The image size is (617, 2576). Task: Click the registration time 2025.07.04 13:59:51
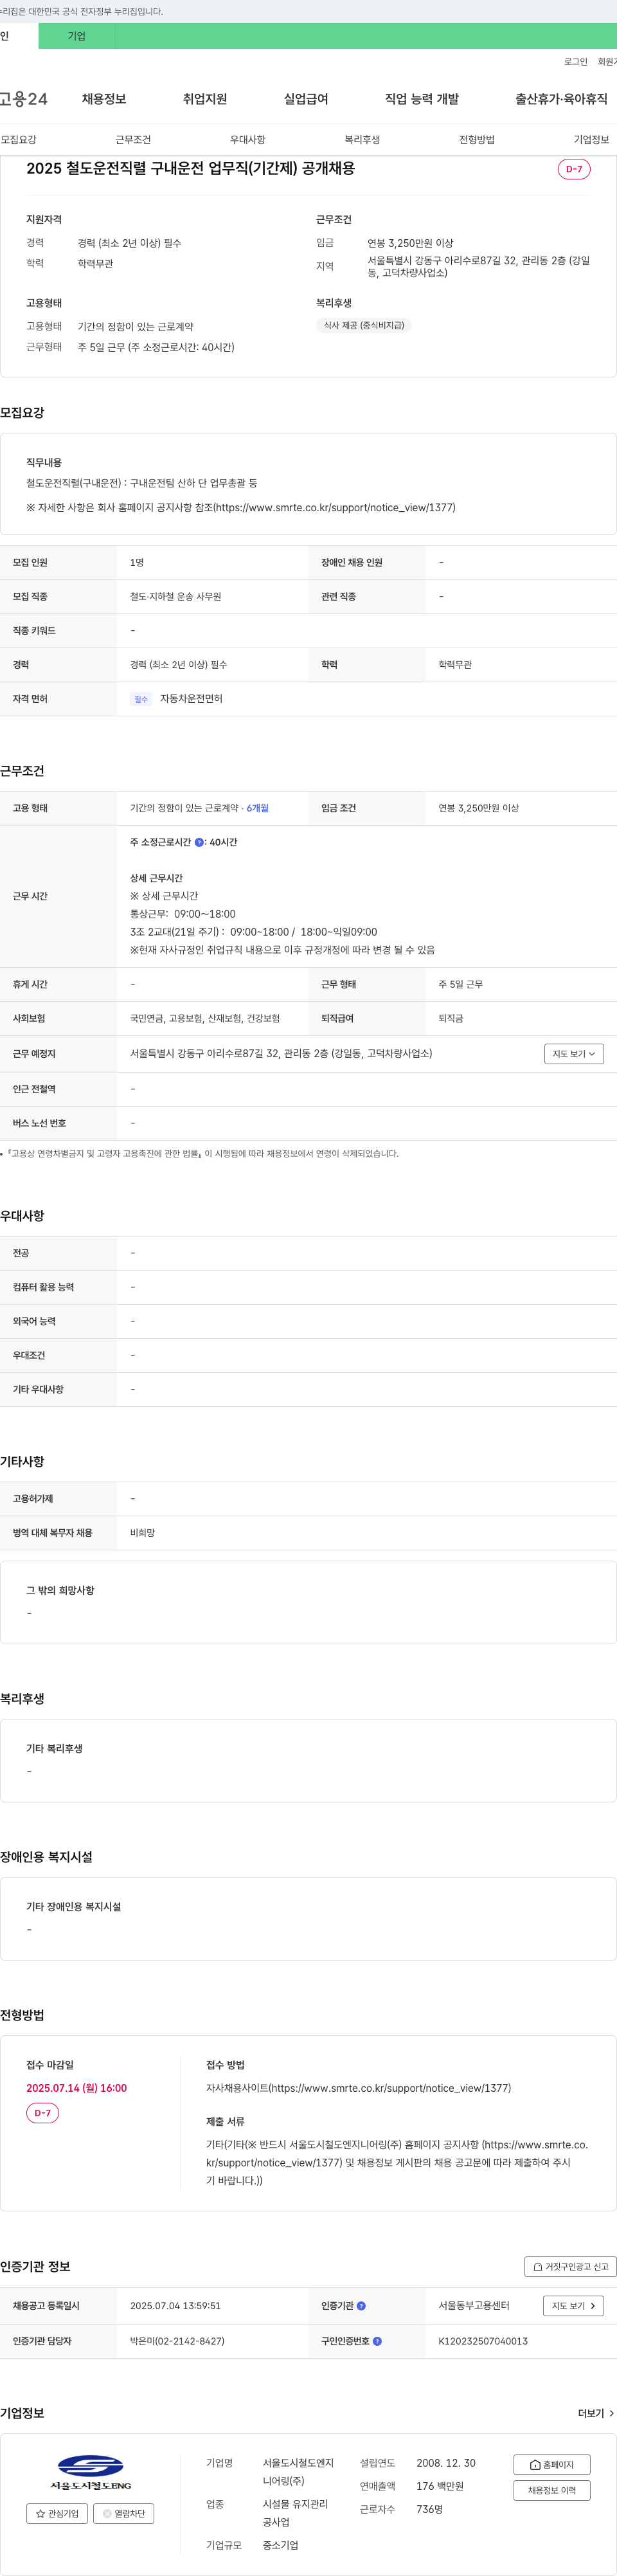point(175,2306)
